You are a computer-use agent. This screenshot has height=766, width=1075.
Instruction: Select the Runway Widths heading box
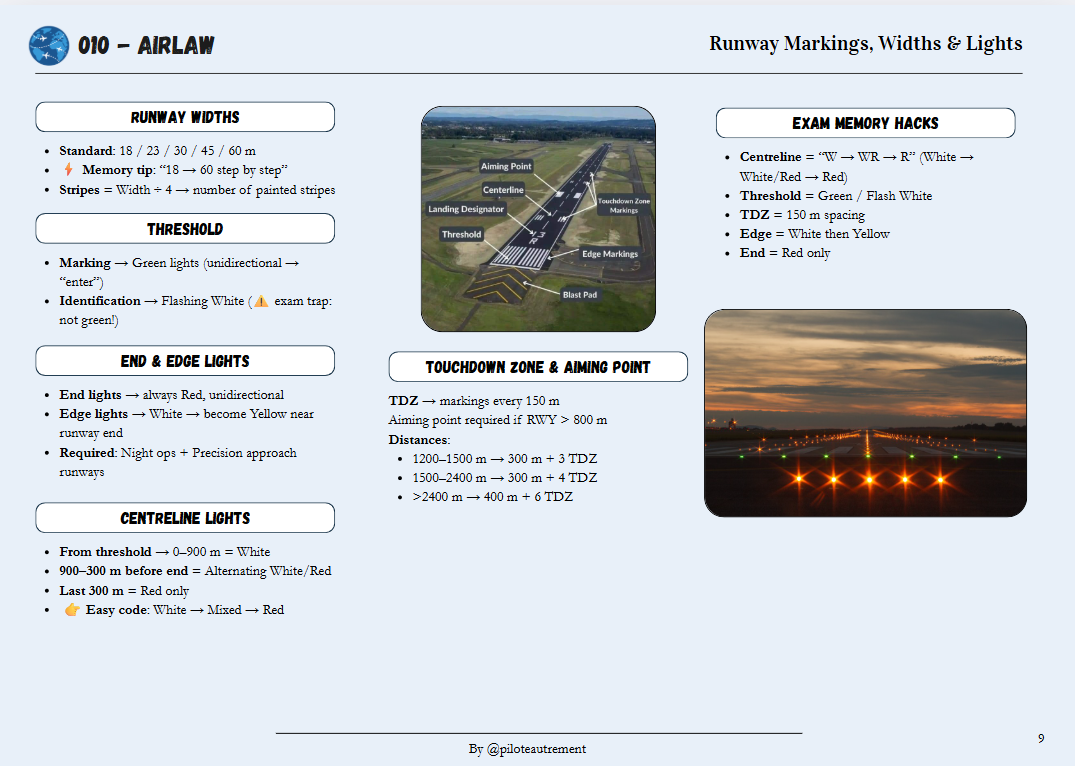click(x=185, y=117)
